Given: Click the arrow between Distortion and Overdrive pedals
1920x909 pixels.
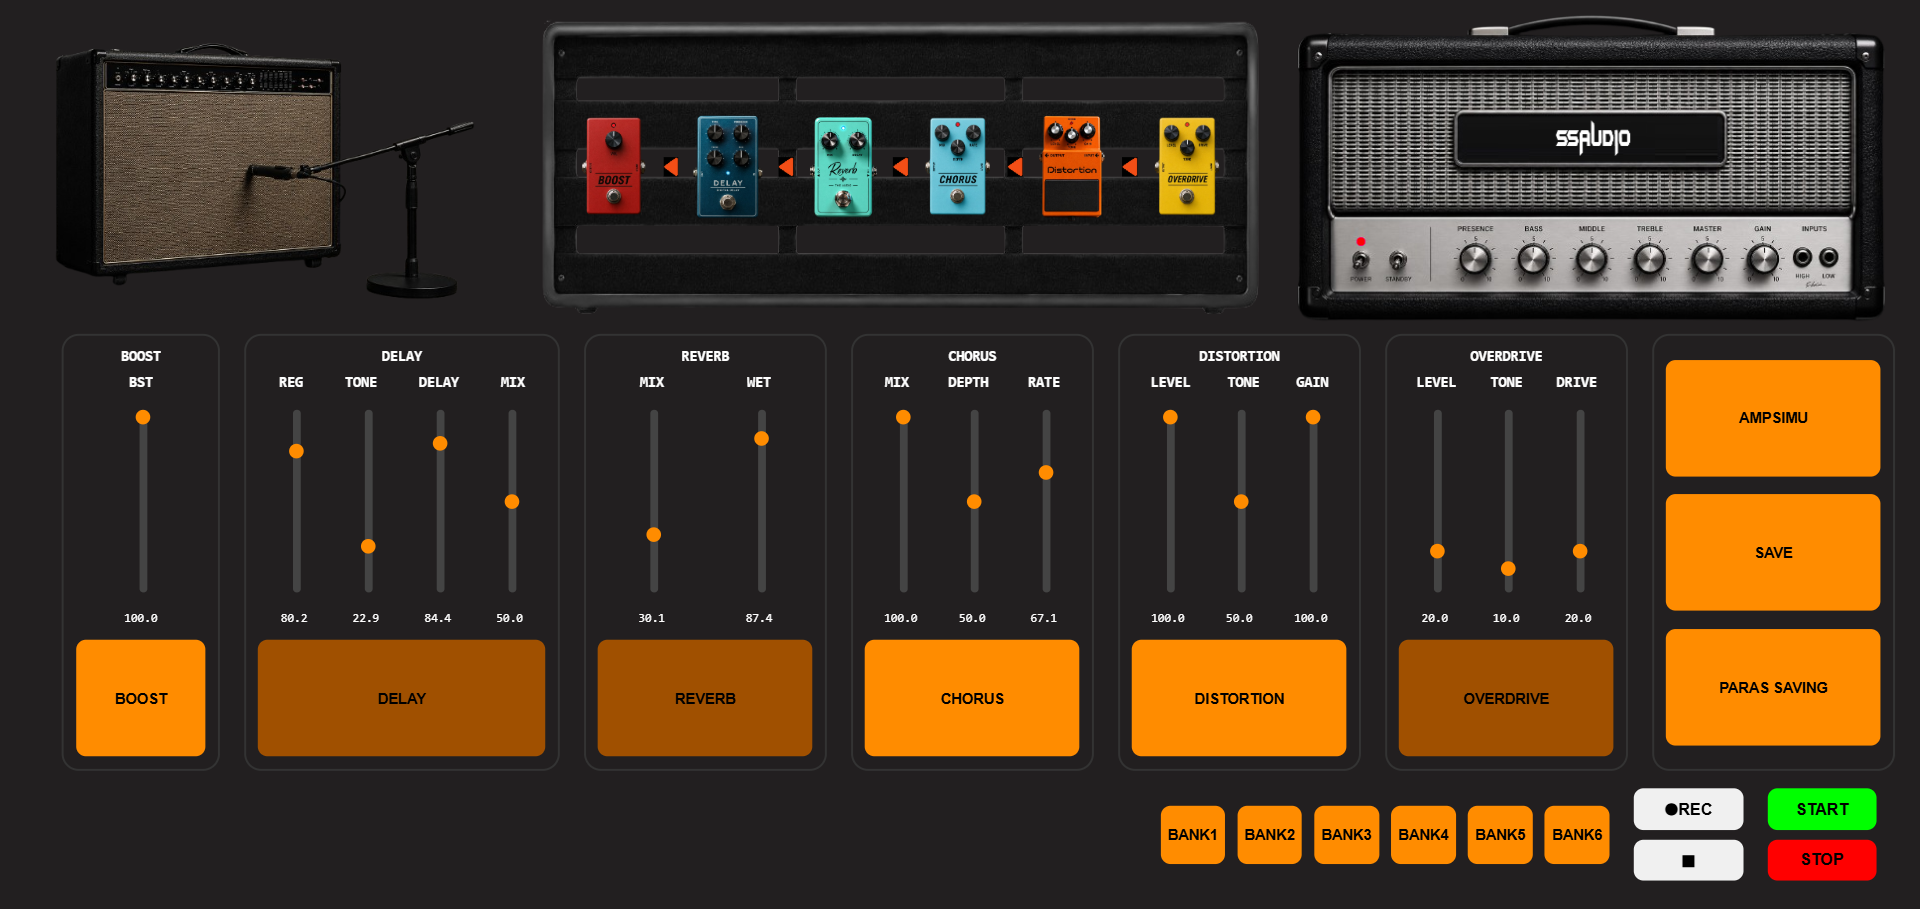Looking at the screenshot, I should point(1130,166).
